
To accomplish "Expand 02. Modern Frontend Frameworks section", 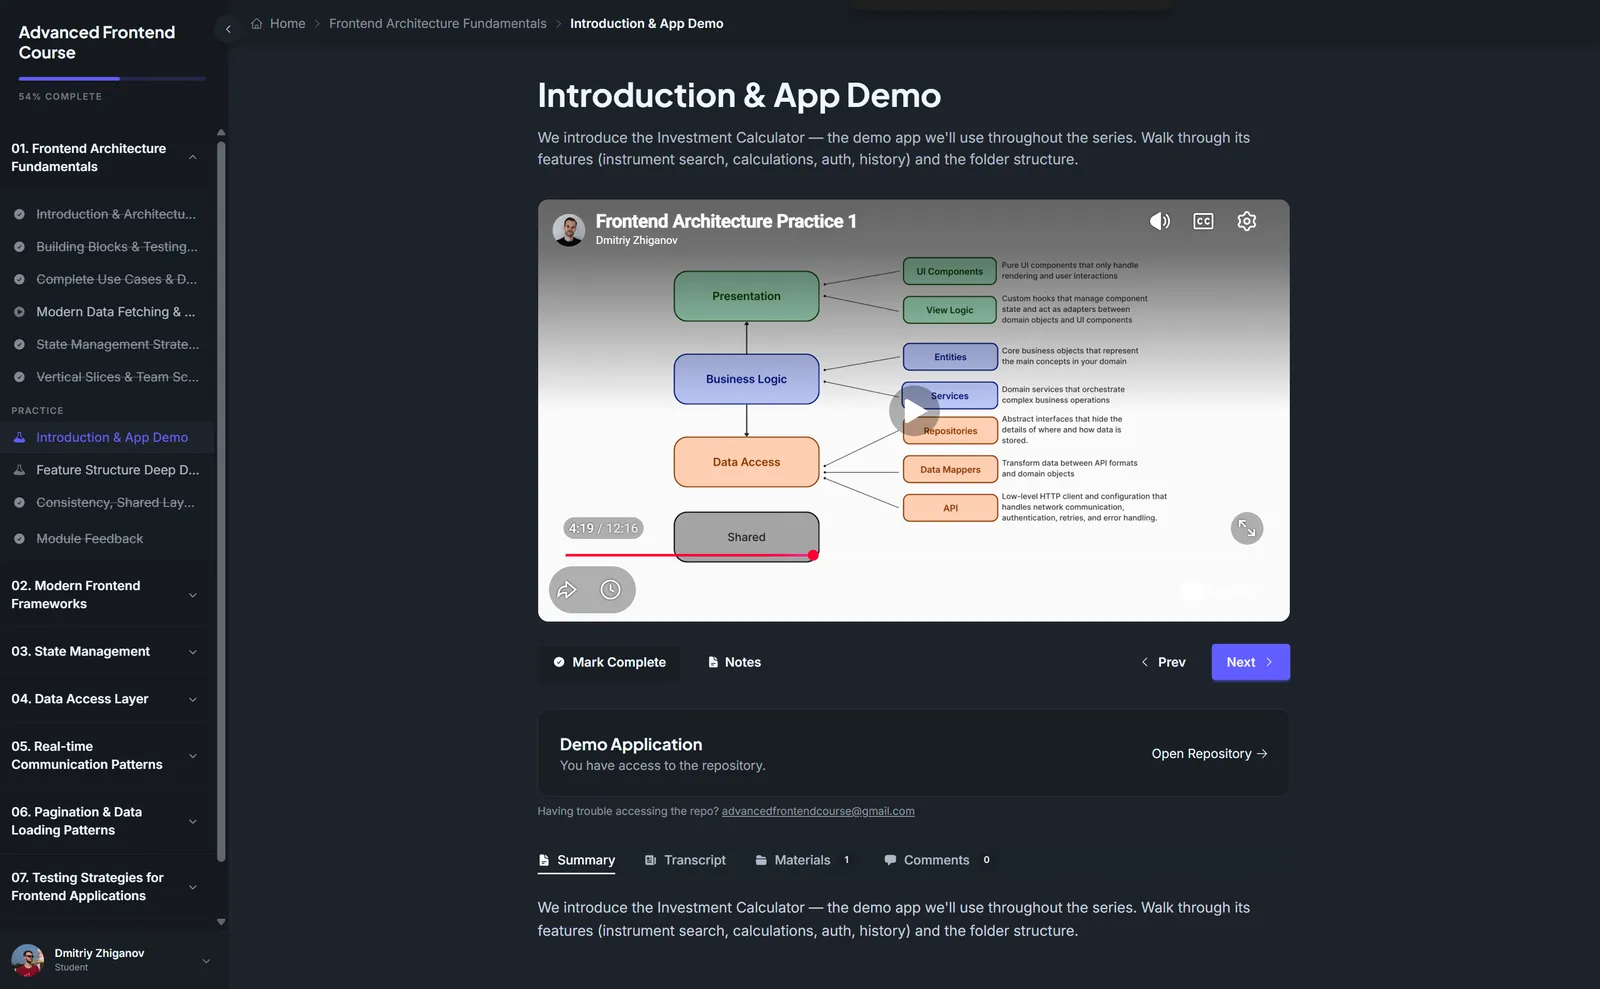I will pyautogui.click(x=193, y=595).
